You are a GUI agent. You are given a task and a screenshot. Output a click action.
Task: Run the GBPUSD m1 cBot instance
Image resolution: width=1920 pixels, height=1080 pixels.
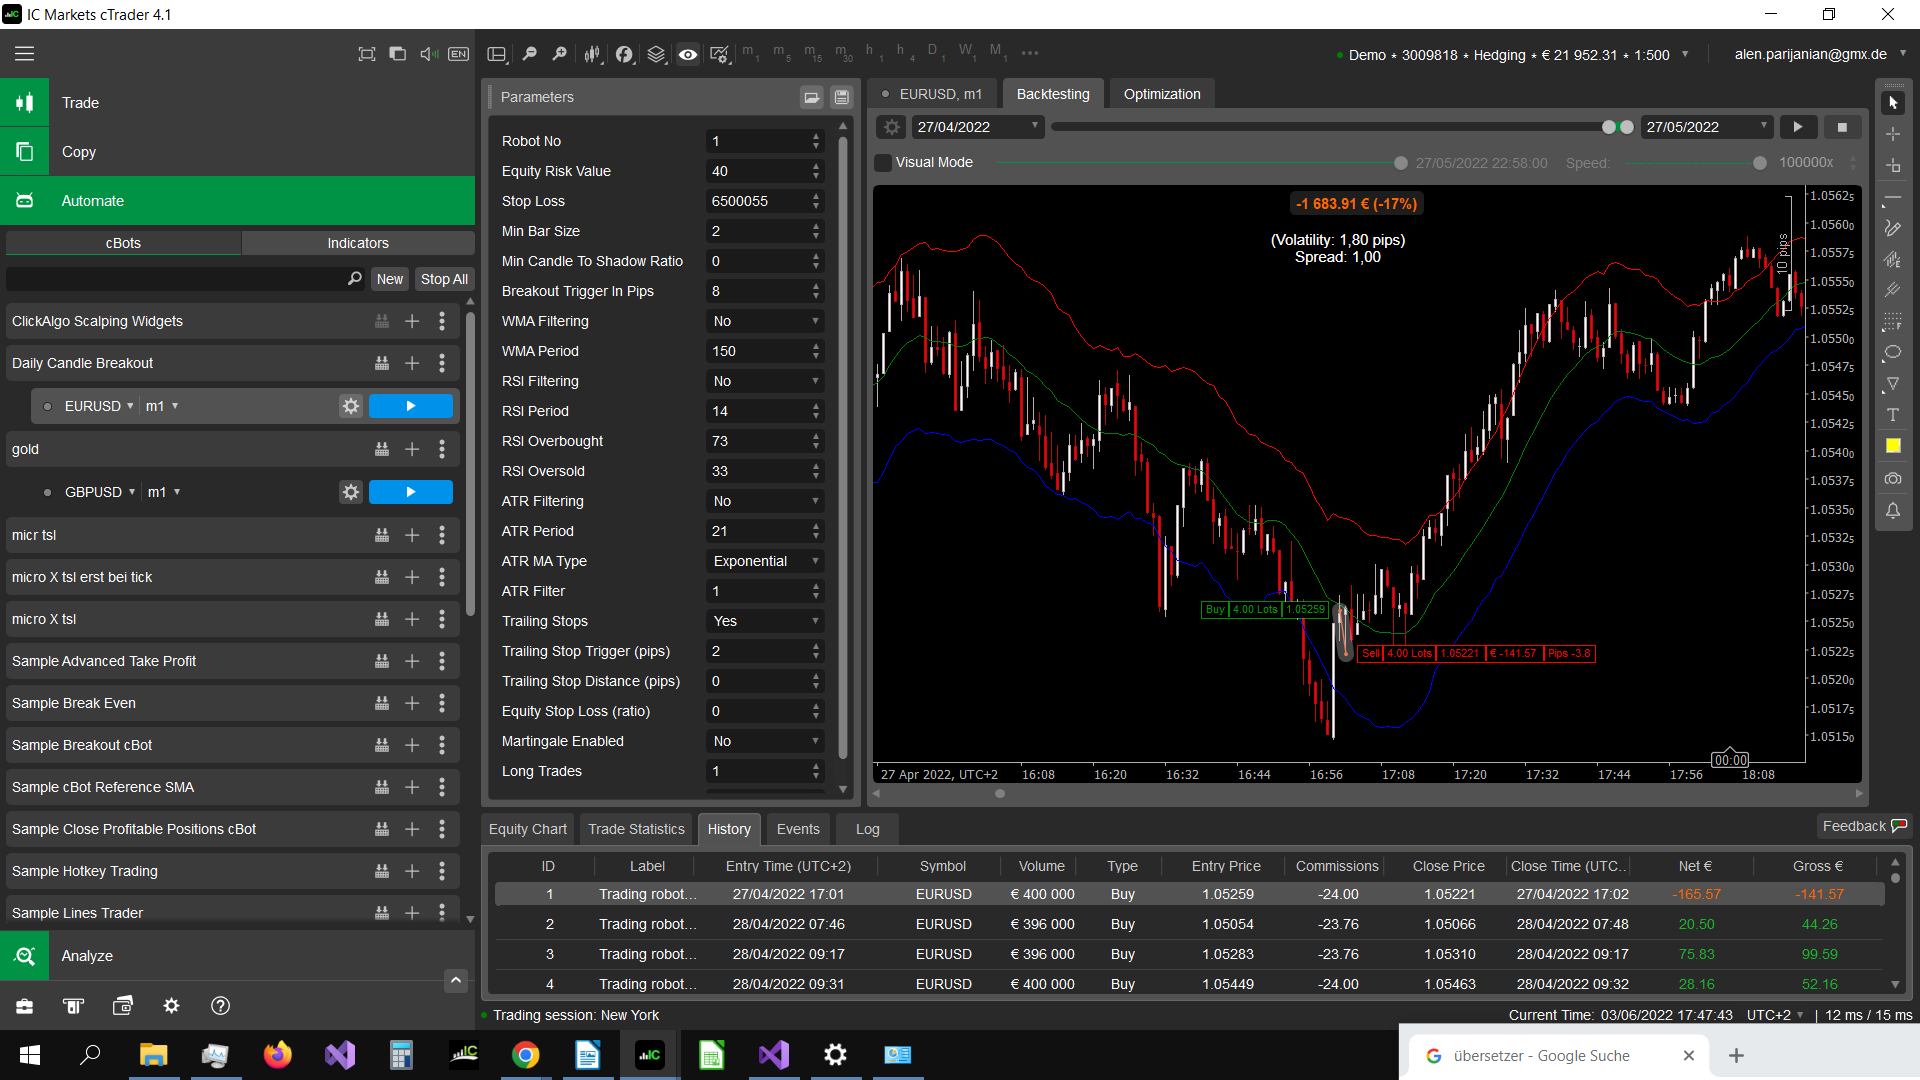coord(411,492)
